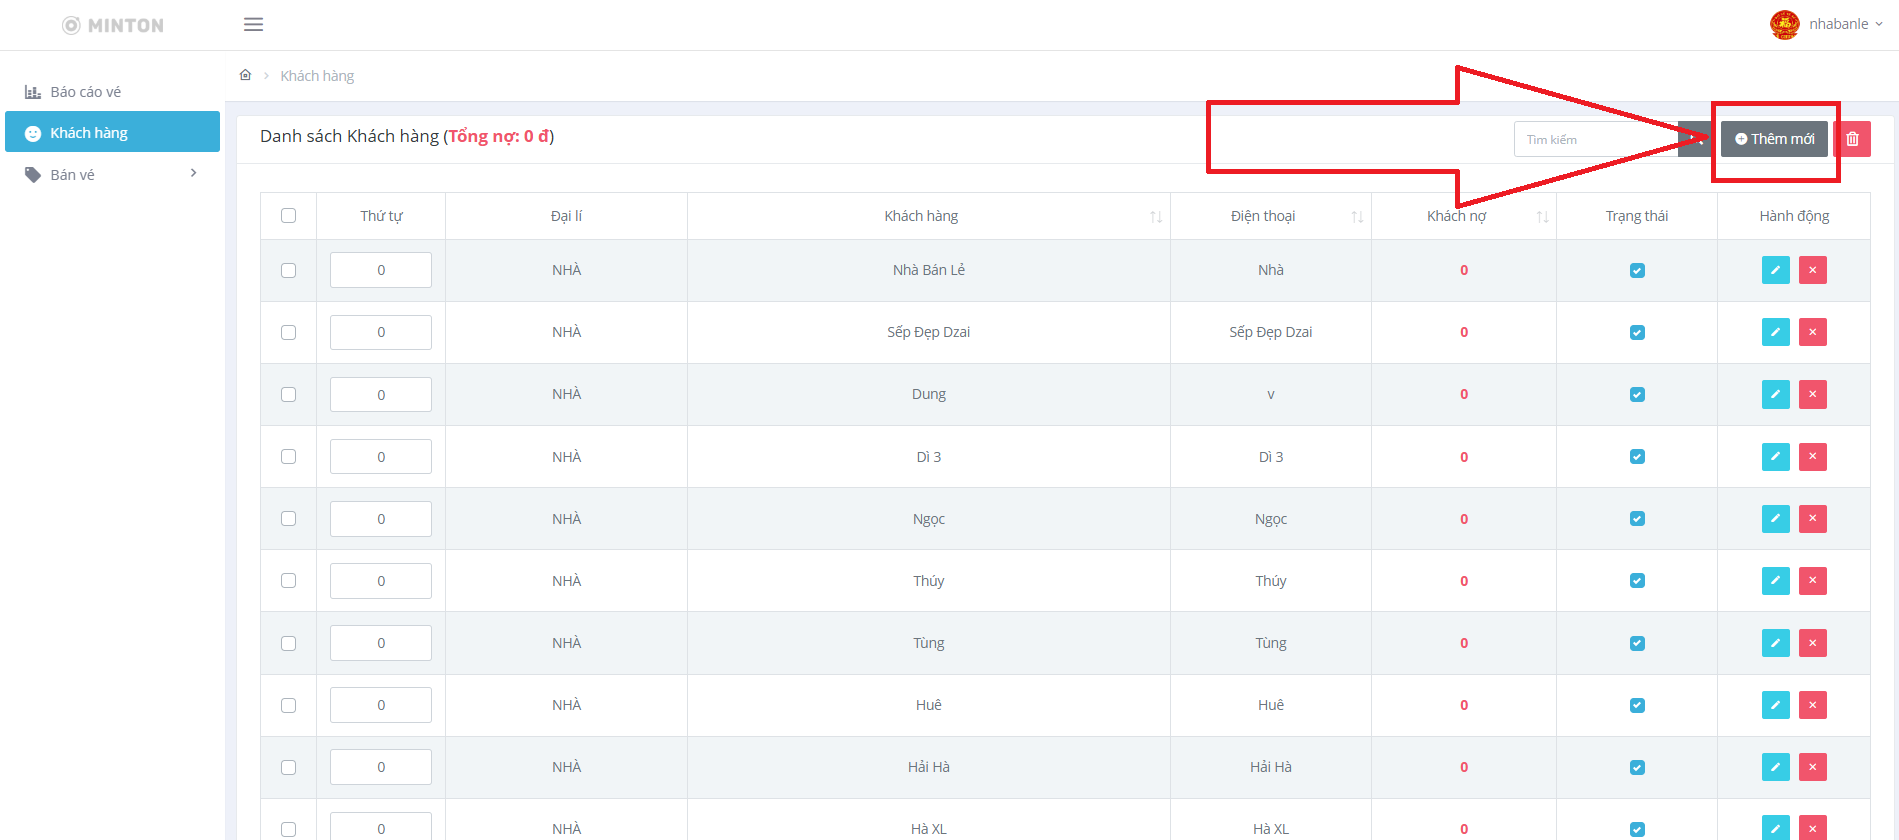Uncheck Trạng thái for Thúy row
The image size is (1899, 840).
click(1637, 581)
